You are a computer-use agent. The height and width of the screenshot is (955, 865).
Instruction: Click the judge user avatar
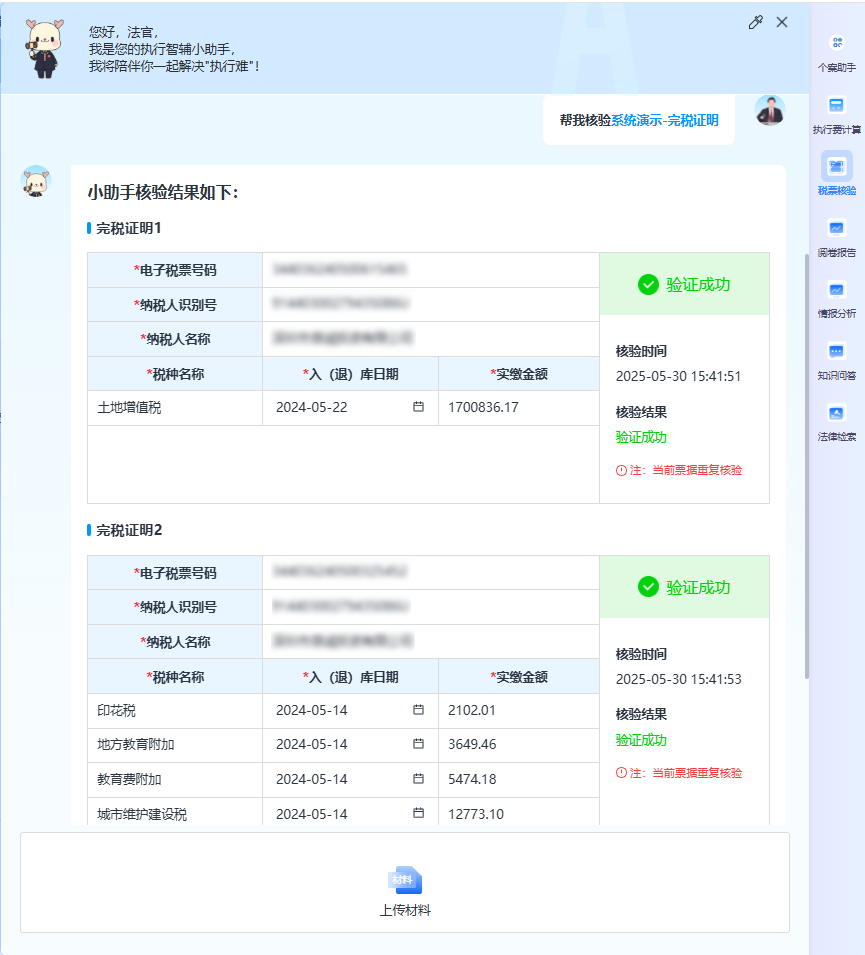(769, 111)
